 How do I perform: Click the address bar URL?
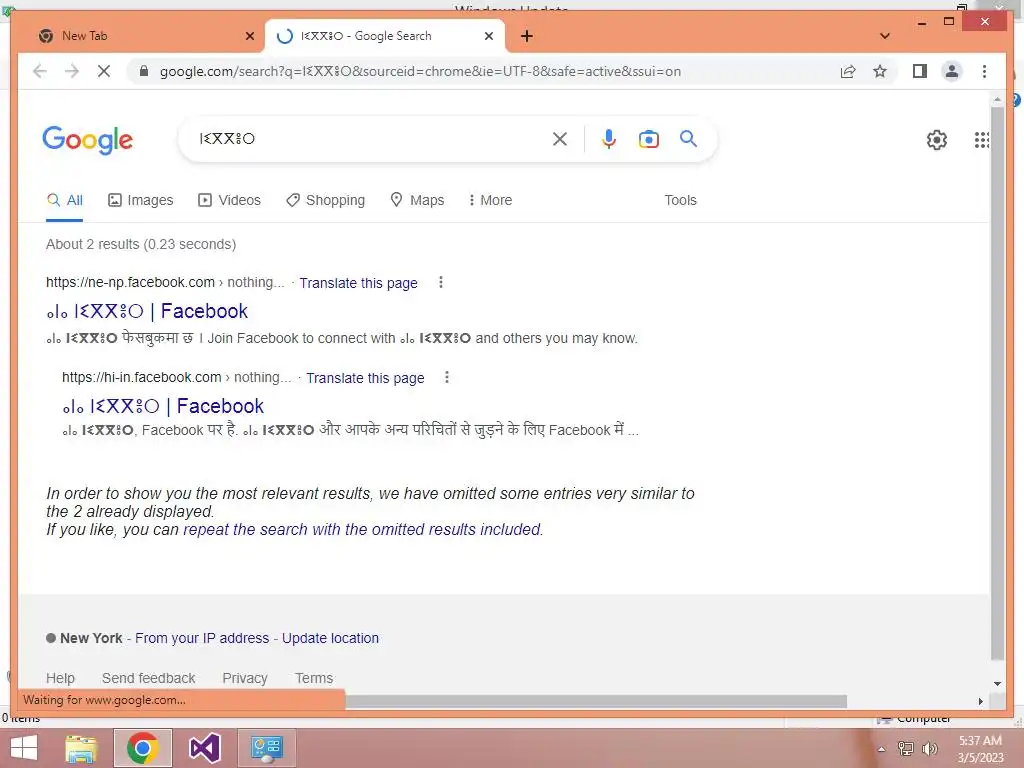coord(421,71)
